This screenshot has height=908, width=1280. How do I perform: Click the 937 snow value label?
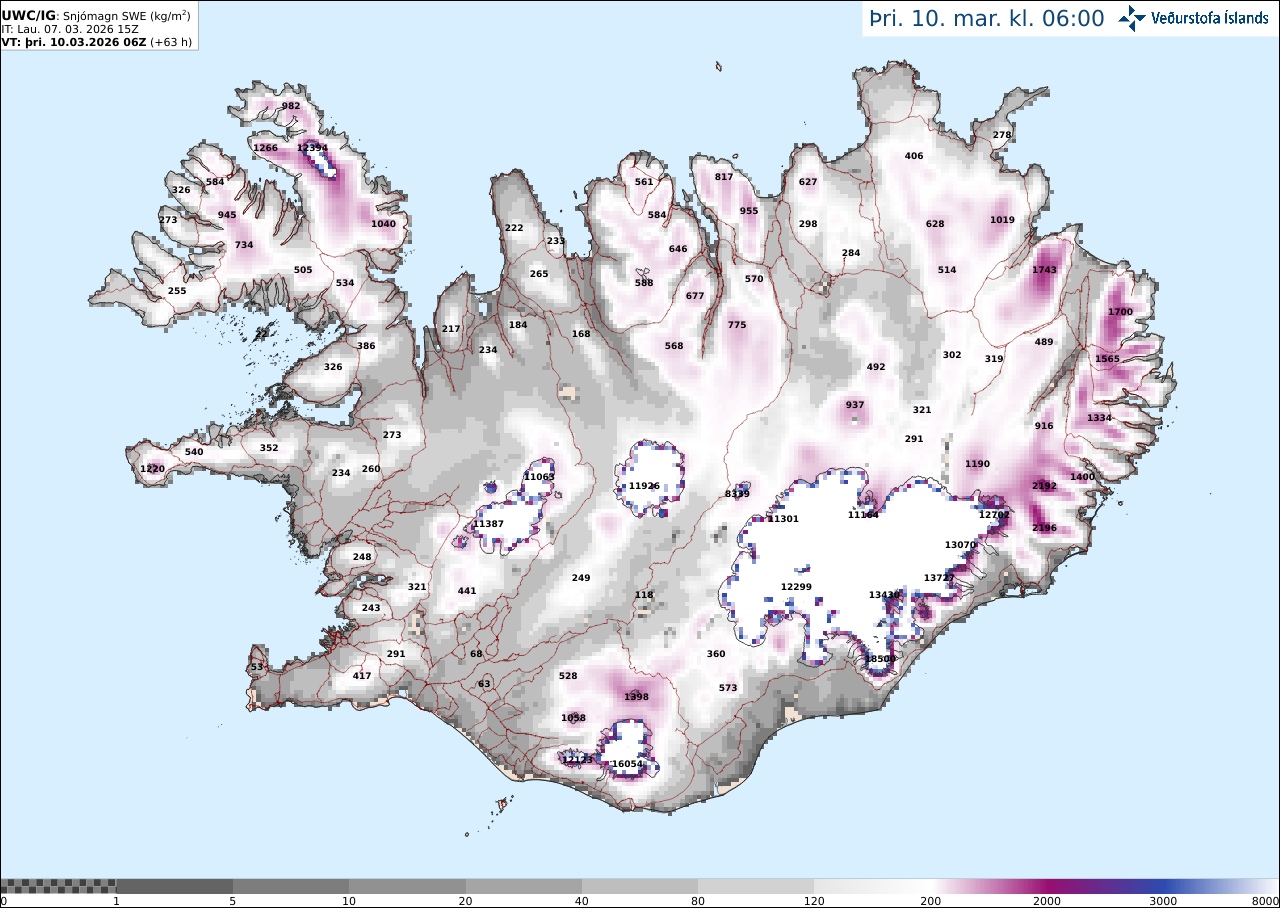(x=855, y=405)
